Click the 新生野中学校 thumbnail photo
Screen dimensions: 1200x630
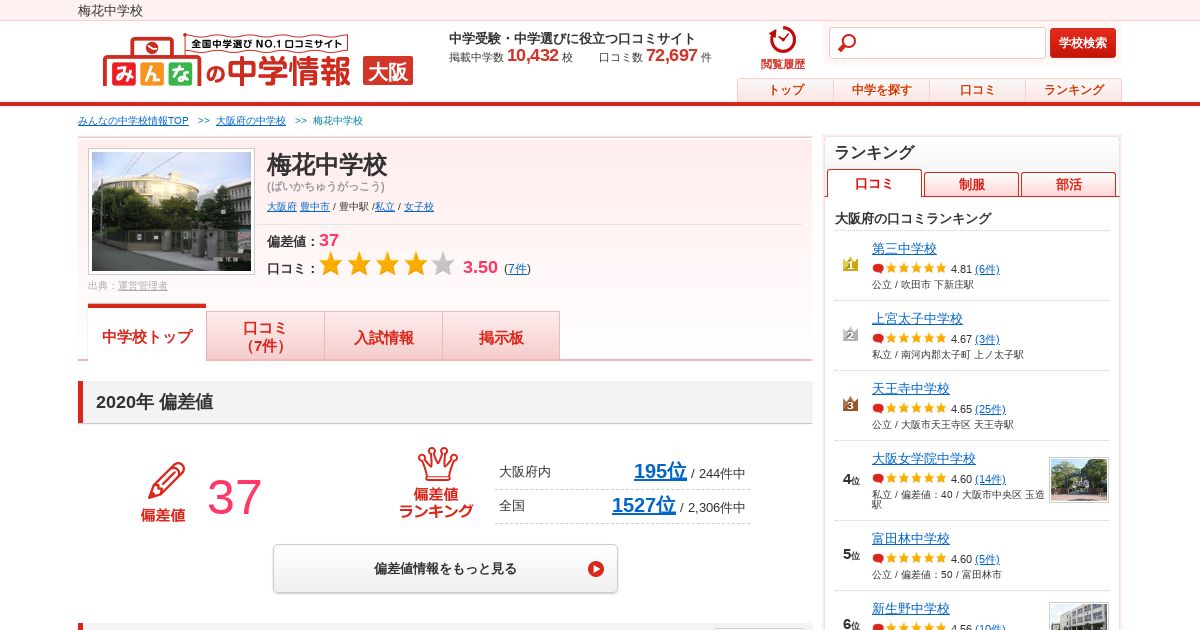pyautogui.click(x=1079, y=617)
